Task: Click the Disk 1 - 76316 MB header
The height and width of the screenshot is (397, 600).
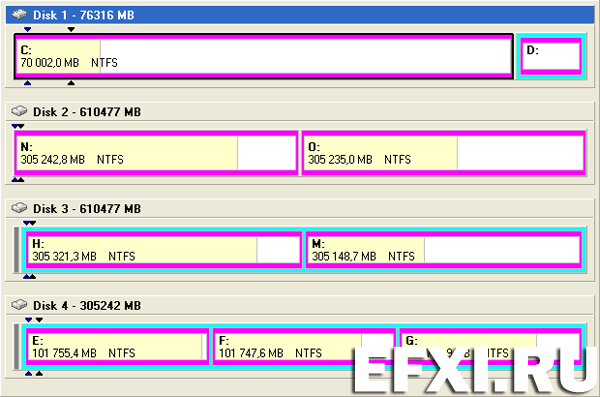Action: 300,15
